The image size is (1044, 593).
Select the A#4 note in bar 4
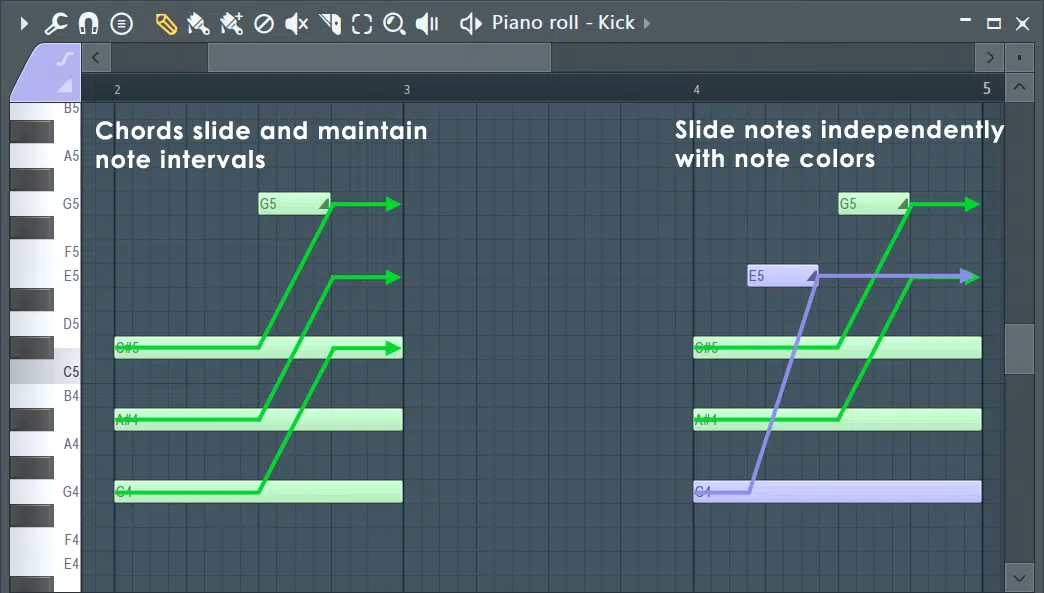click(x=837, y=419)
